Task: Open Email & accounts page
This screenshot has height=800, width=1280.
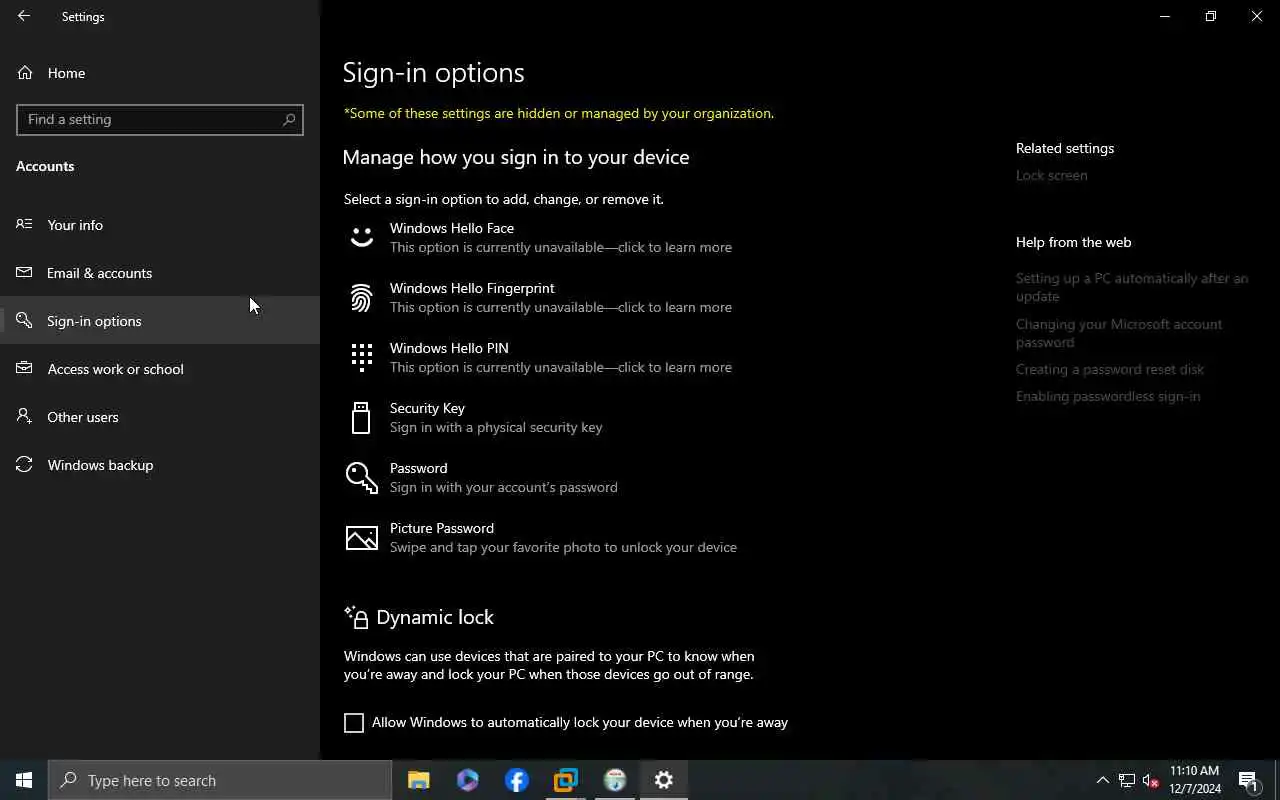Action: pos(160,273)
